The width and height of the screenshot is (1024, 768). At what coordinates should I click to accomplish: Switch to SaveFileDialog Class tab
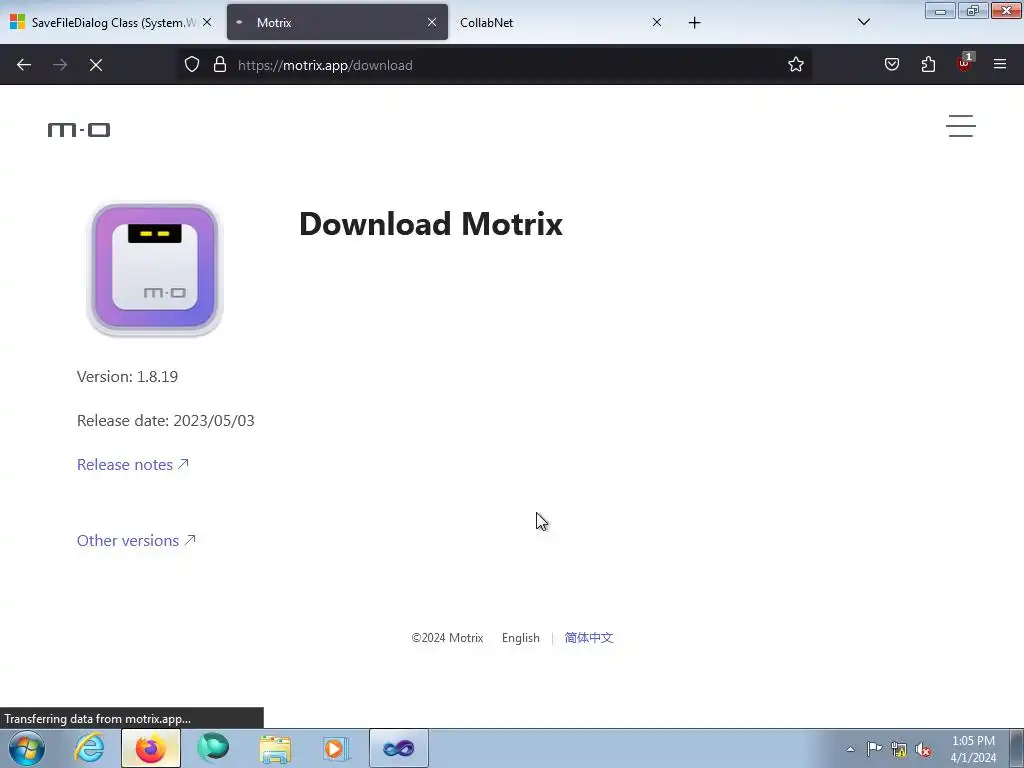pos(112,22)
